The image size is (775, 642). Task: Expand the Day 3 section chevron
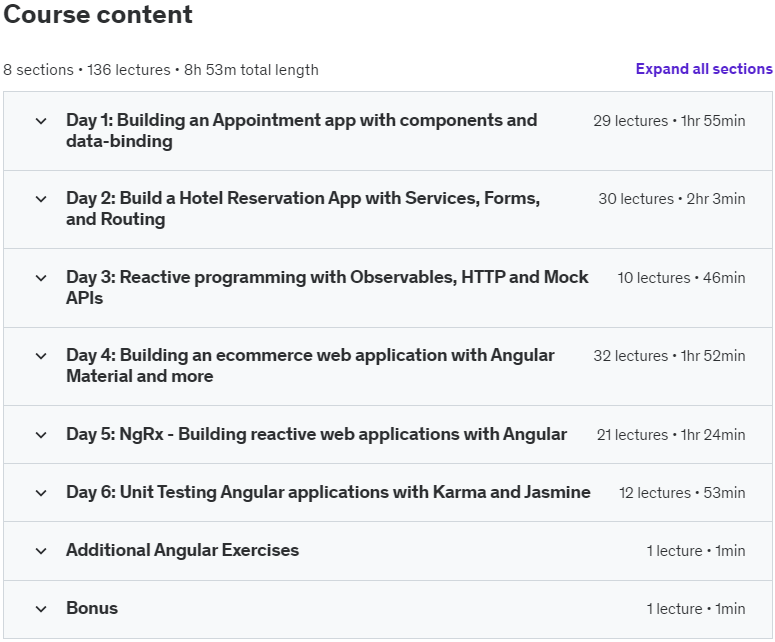[x=41, y=278]
